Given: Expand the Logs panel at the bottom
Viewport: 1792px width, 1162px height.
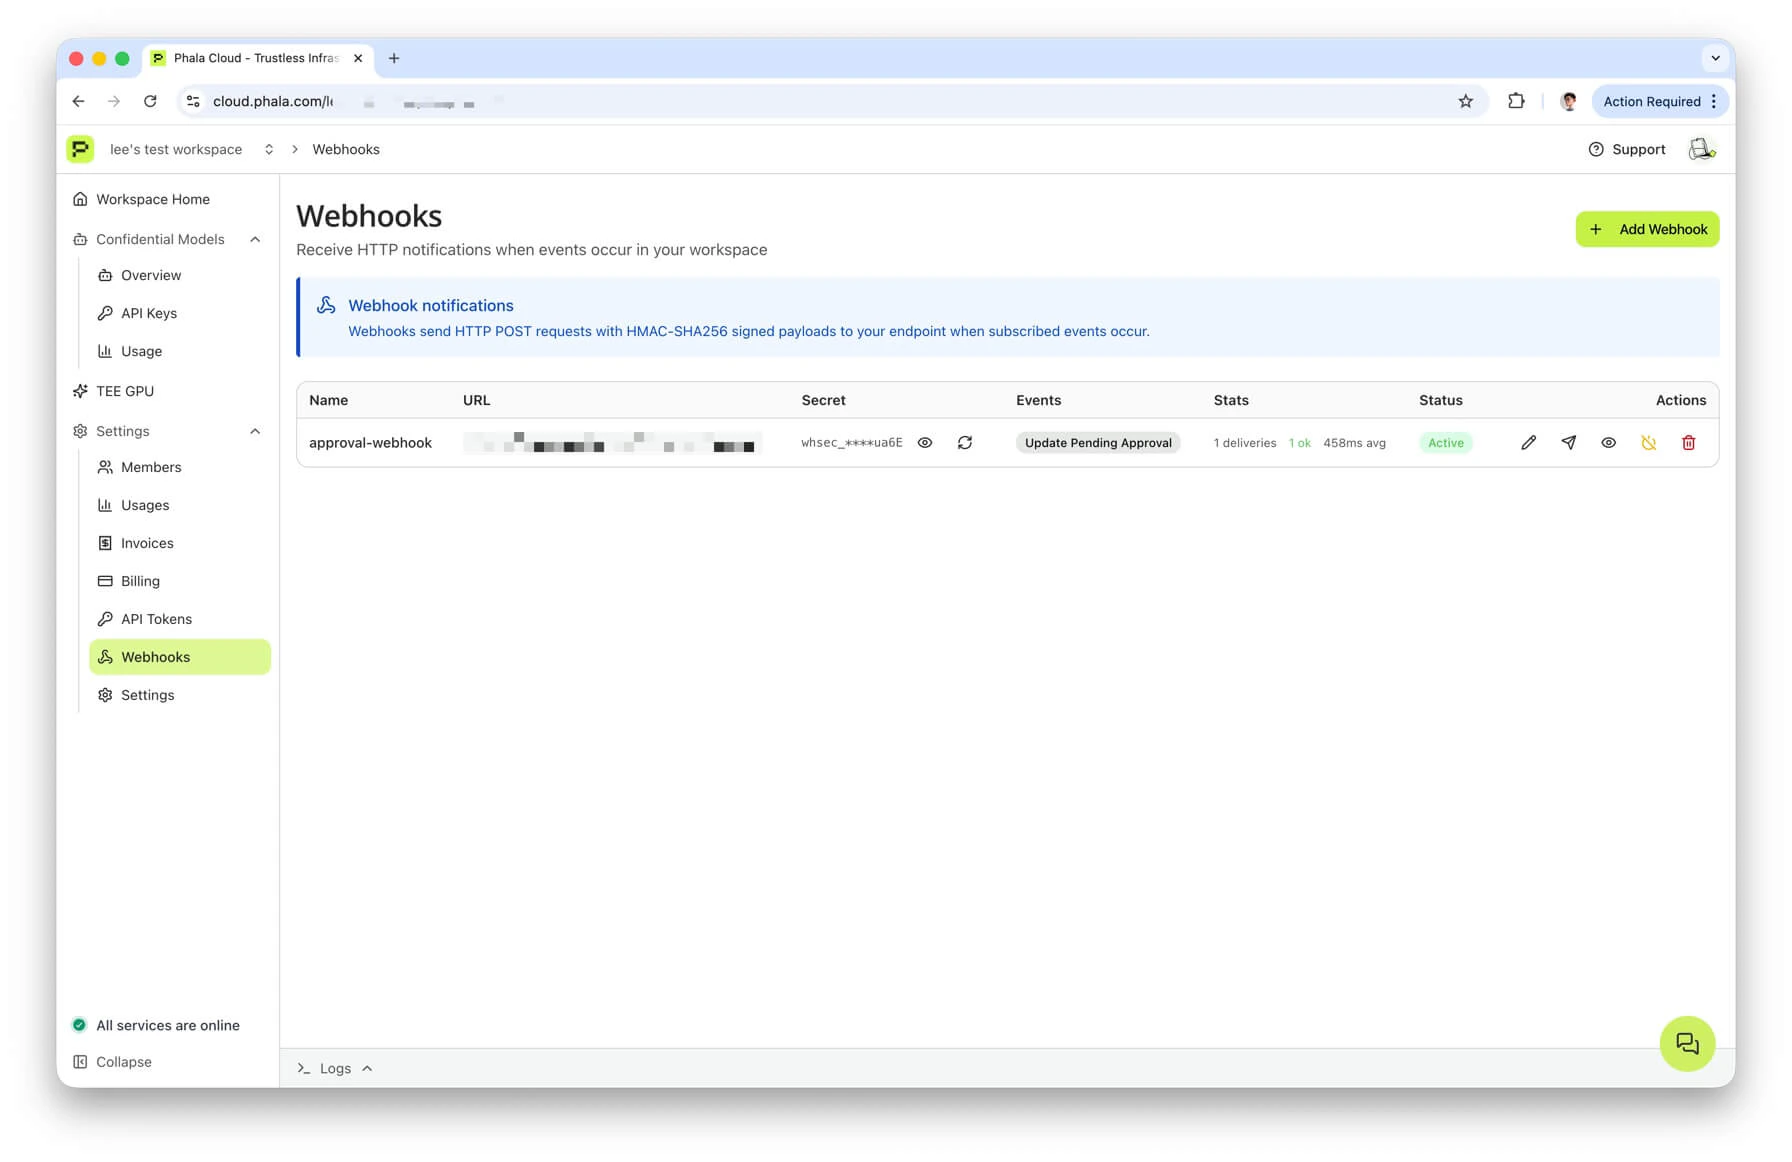Looking at the screenshot, I should coord(335,1068).
